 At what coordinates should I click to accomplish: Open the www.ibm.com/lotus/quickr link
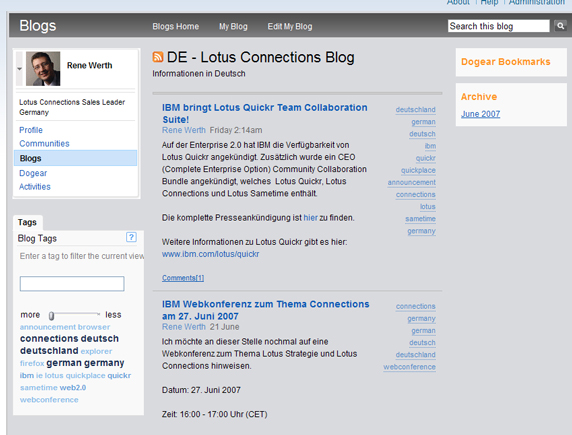[x=210, y=254]
